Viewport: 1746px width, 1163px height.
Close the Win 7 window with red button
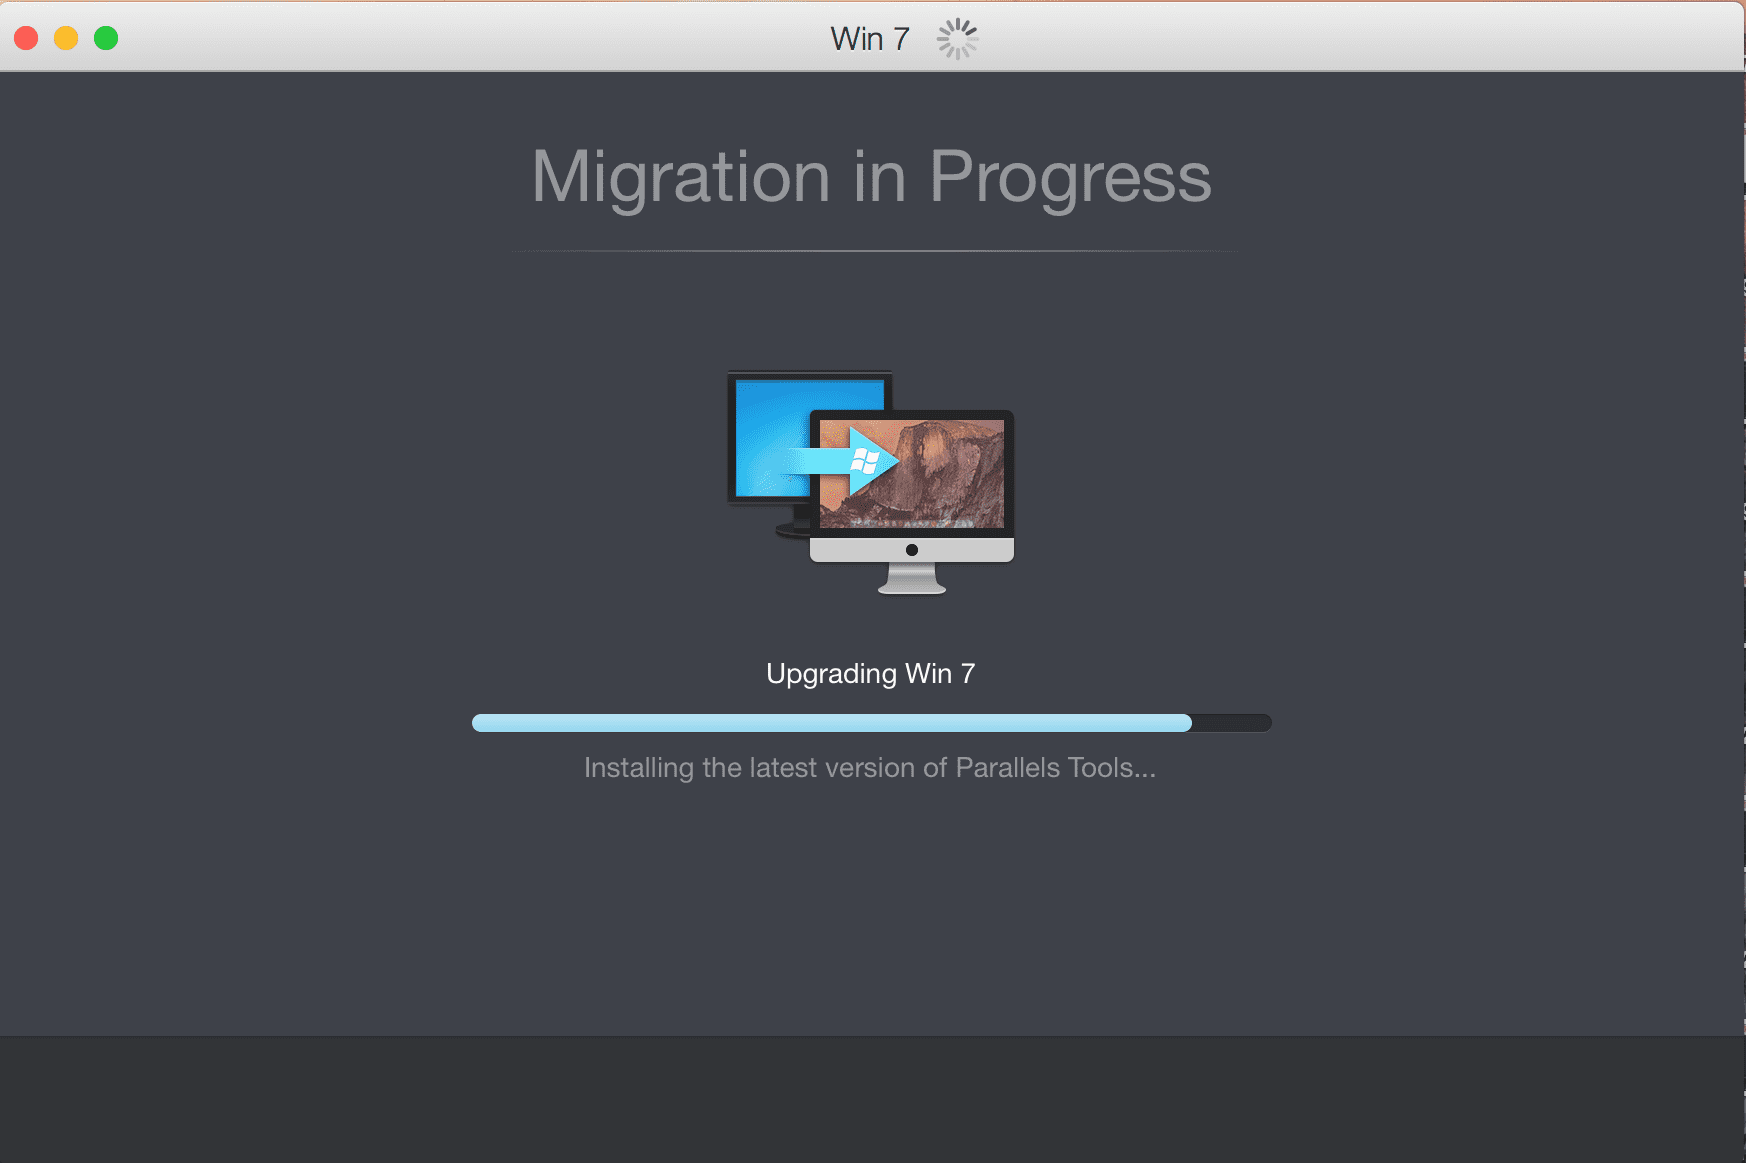26,38
